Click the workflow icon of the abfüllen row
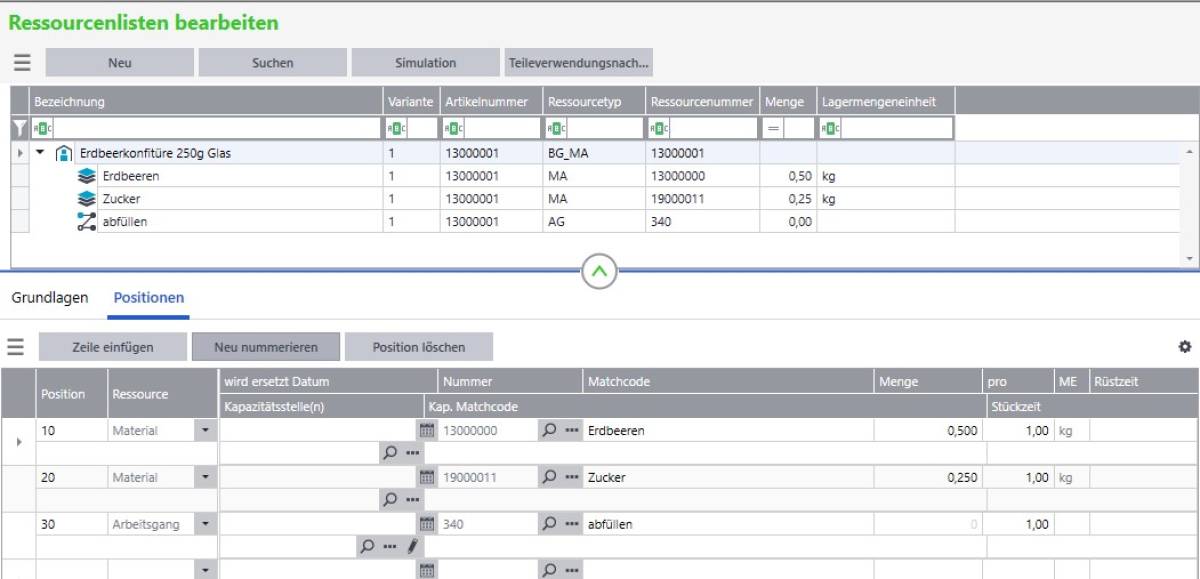The image size is (1200, 579). tap(87, 222)
